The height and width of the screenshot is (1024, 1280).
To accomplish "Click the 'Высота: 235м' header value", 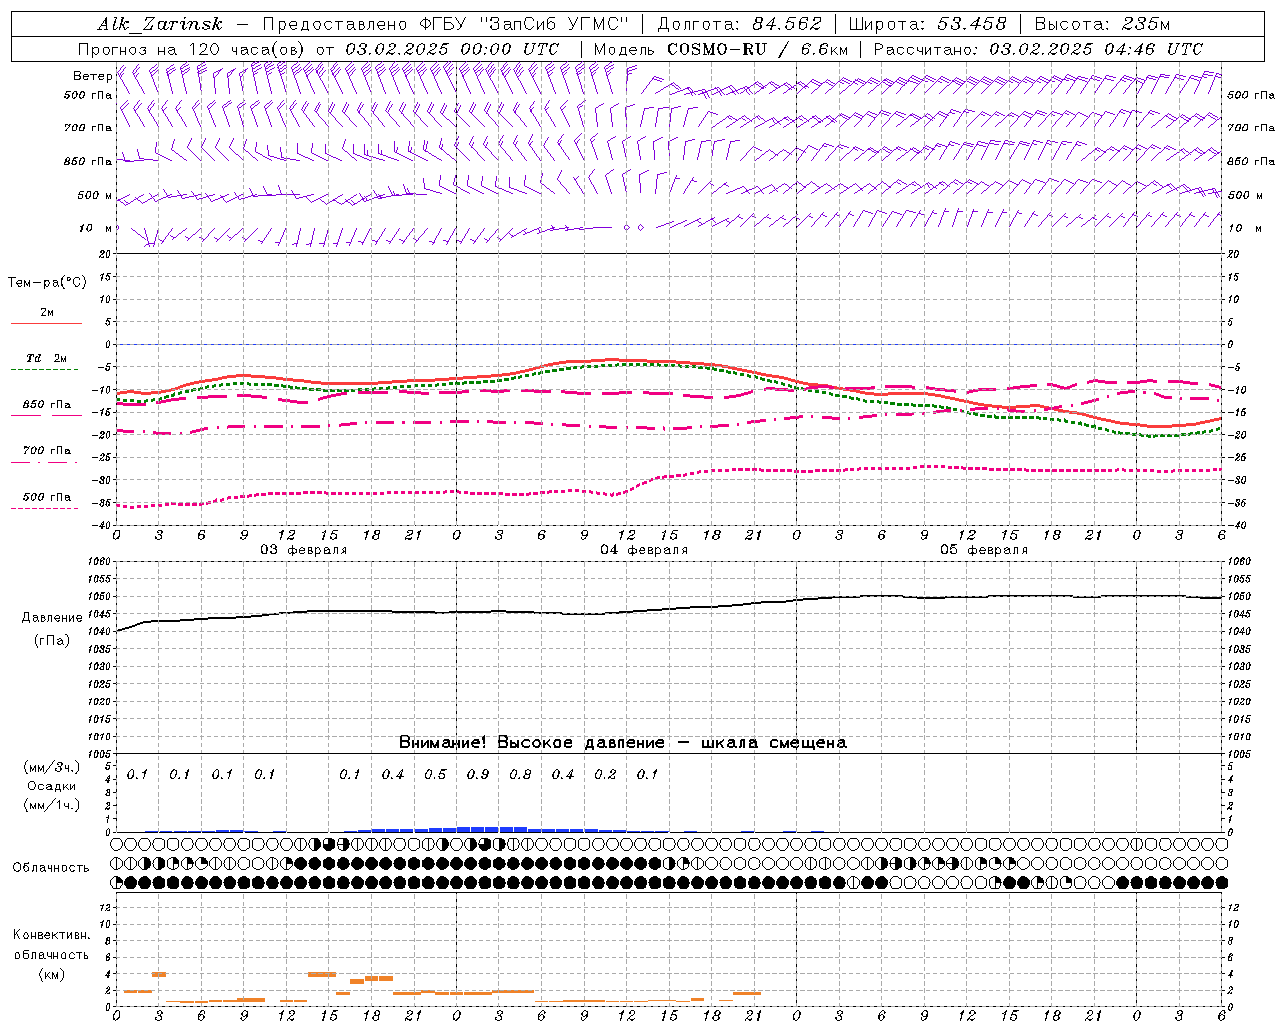I will (x=1102, y=24).
